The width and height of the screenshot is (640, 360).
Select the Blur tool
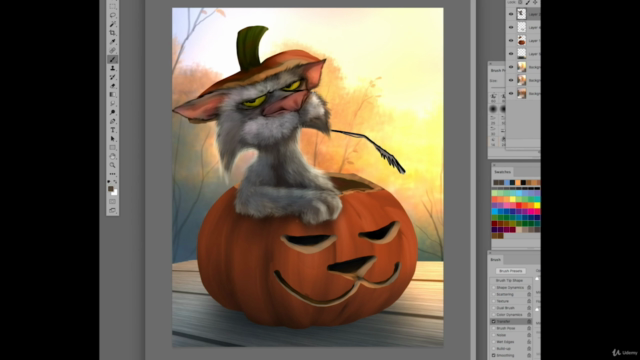(113, 104)
